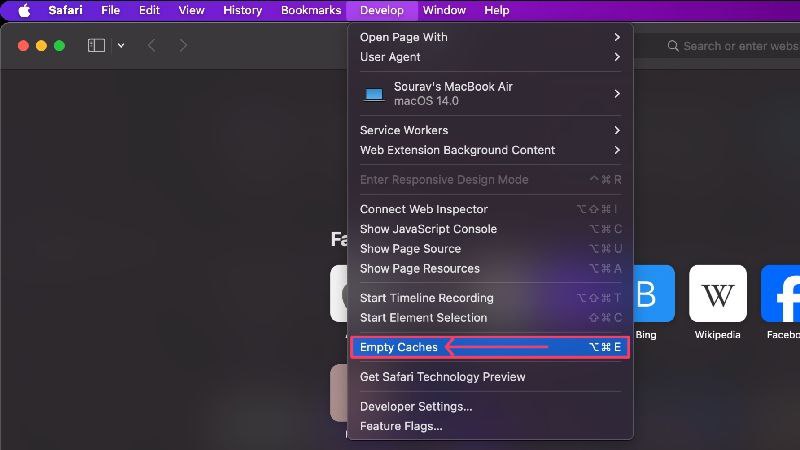Click the MacBook Air device icon
Viewport: 800px width, 450px height.
[373, 94]
